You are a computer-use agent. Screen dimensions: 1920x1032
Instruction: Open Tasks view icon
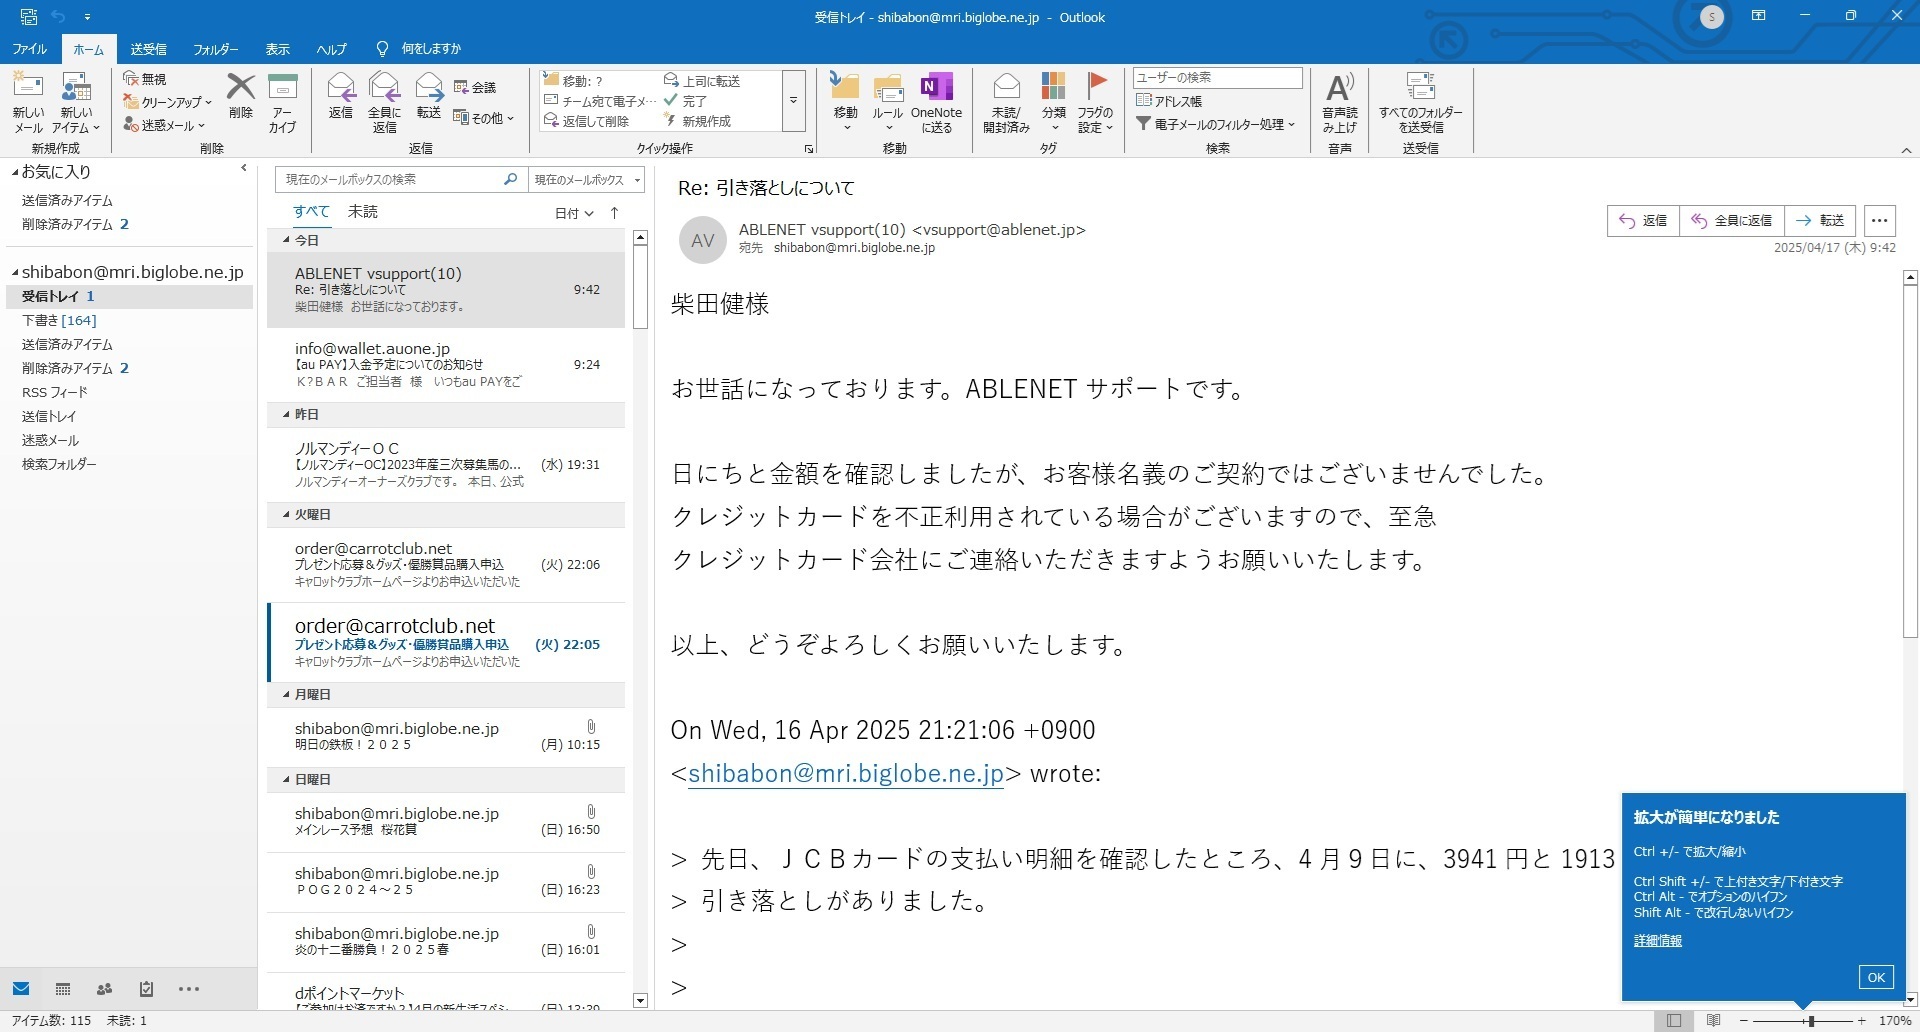(146, 989)
